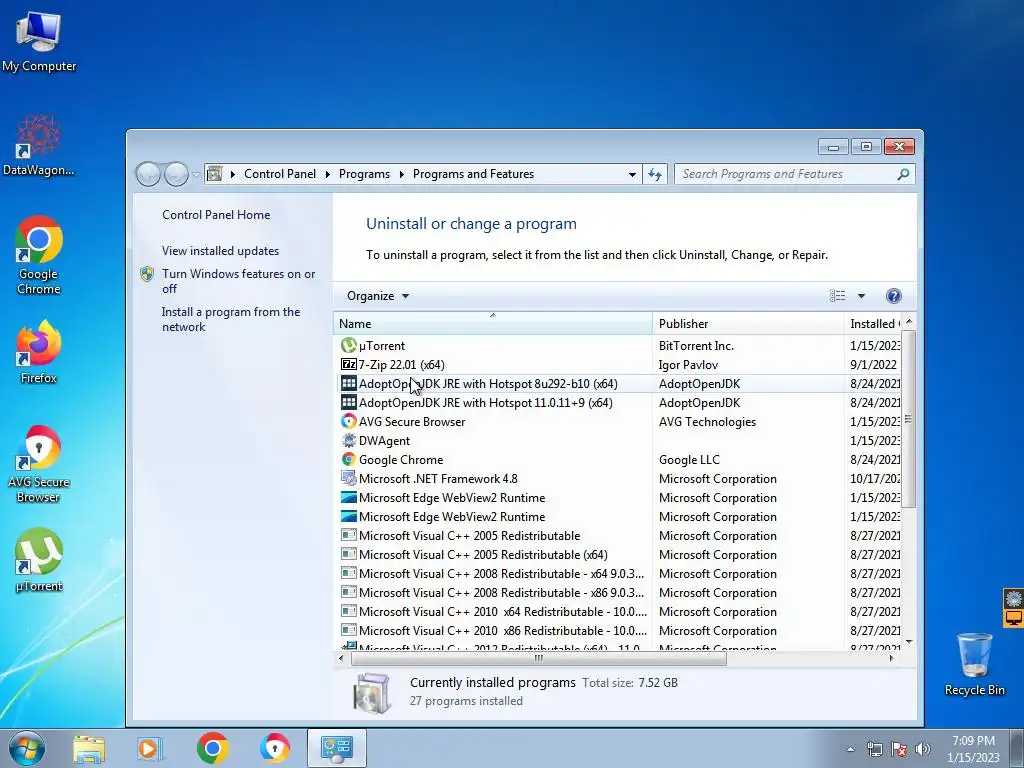Sort by the Installed On column header
Screen dimensions: 1024x768
pyautogui.click(x=873, y=323)
